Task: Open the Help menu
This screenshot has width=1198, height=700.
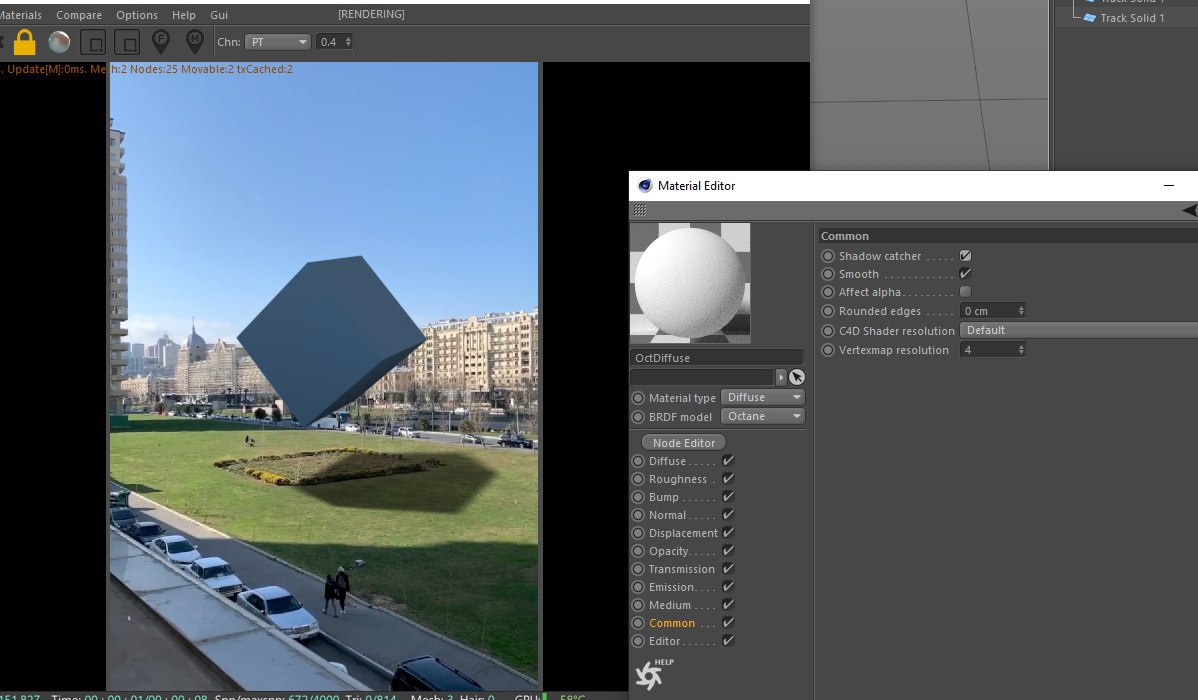Action: 183,15
